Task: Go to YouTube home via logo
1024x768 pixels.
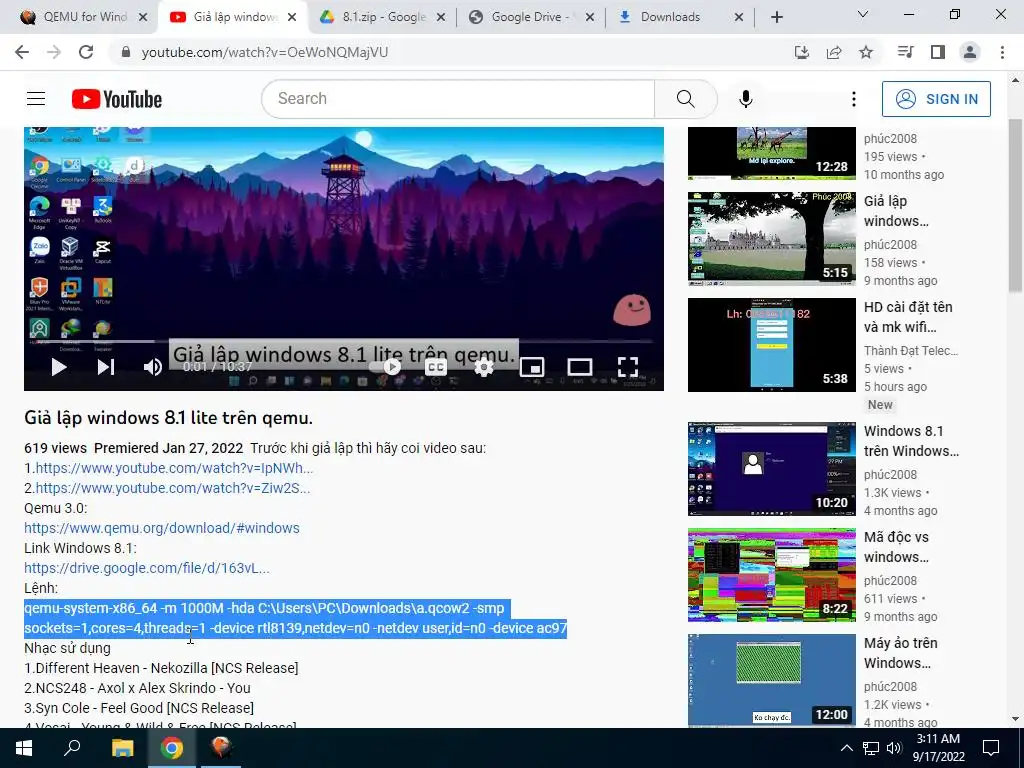Action: click(117, 99)
